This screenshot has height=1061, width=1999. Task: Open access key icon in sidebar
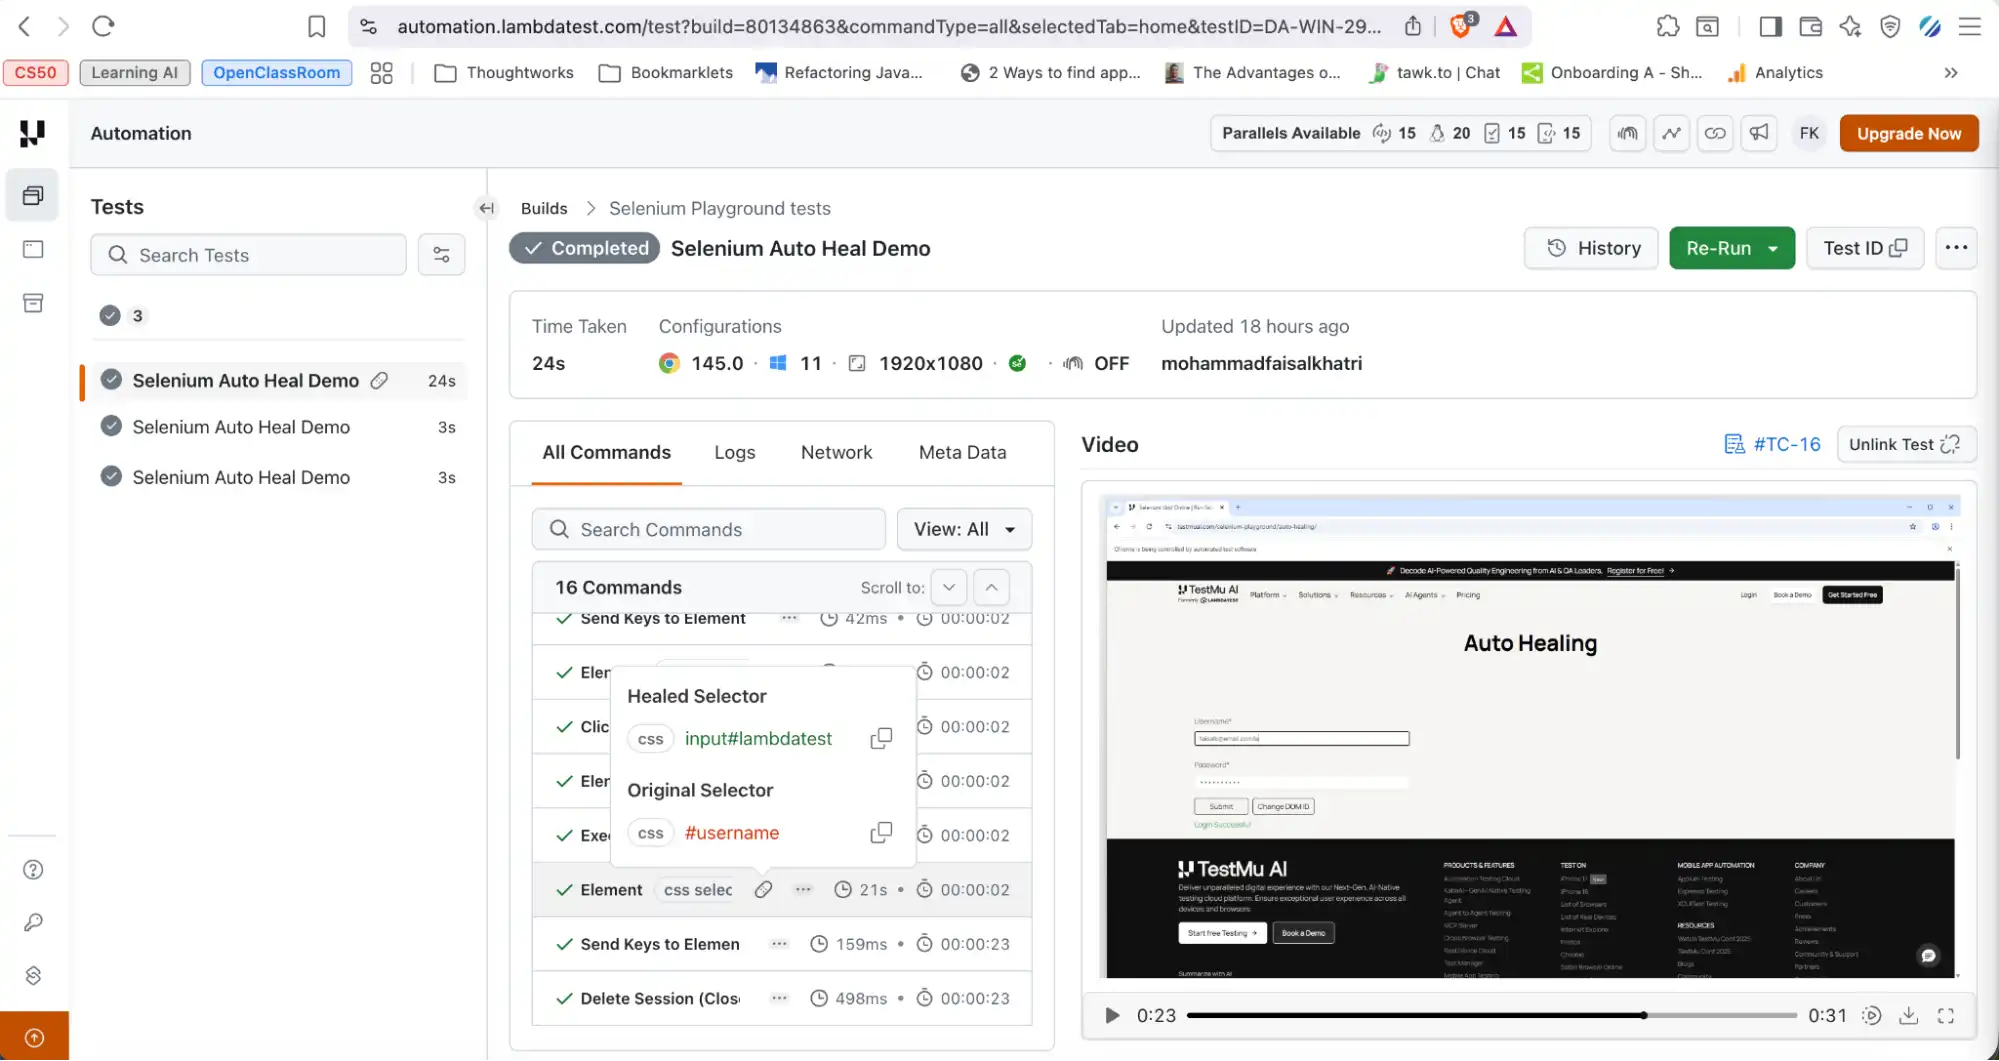pos(33,922)
